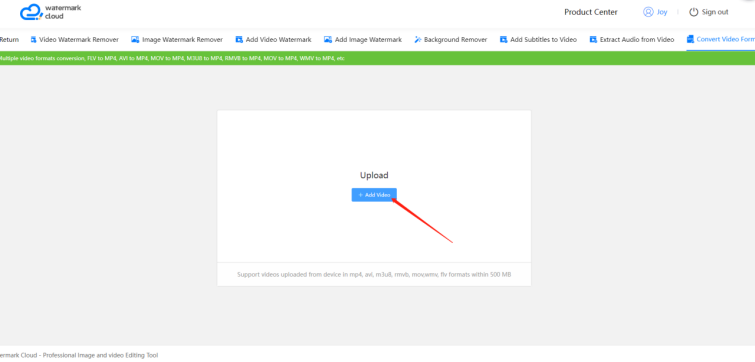Click the Watermark Cloud logo icon
The image size is (755, 362).
point(31,13)
